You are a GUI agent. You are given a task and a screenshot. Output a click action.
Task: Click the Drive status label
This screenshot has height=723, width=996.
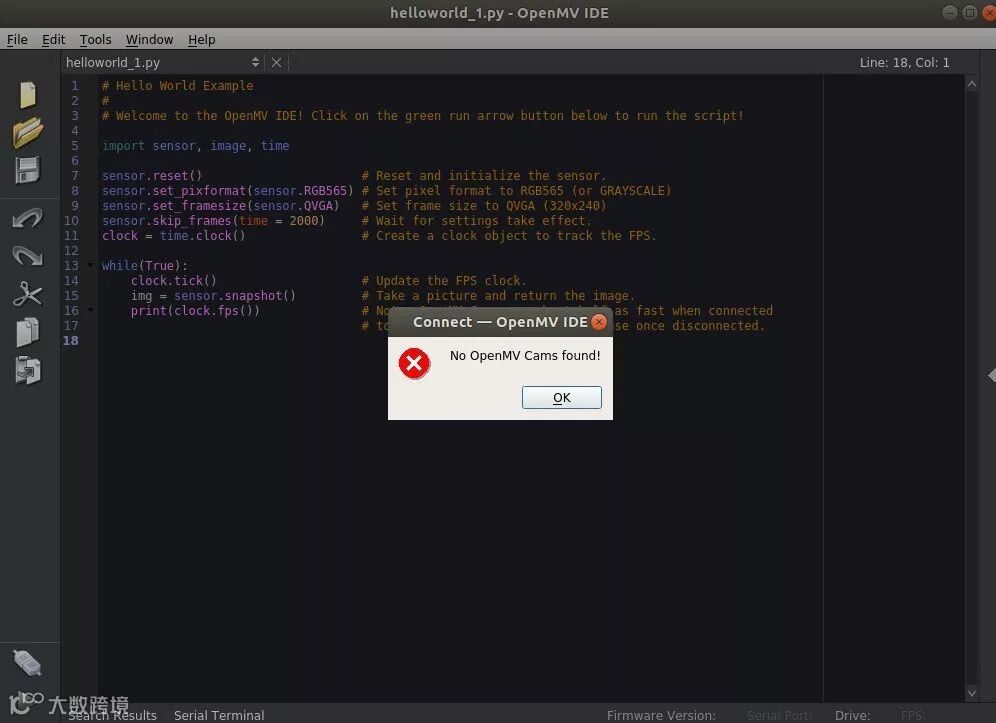(852, 715)
